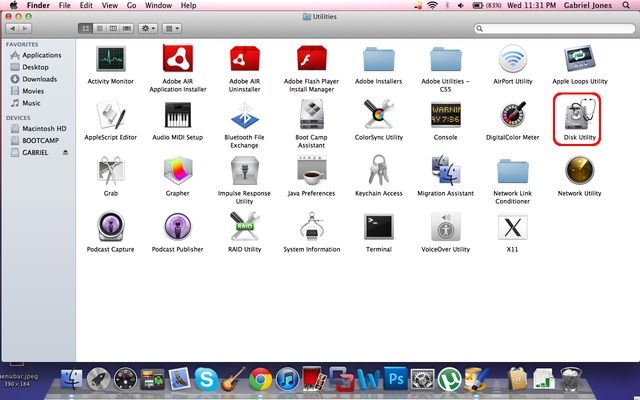Select Adobe AIR Uninstaller icon
Screen dimensions: 640x400
pyautogui.click(x=244, y=59)
